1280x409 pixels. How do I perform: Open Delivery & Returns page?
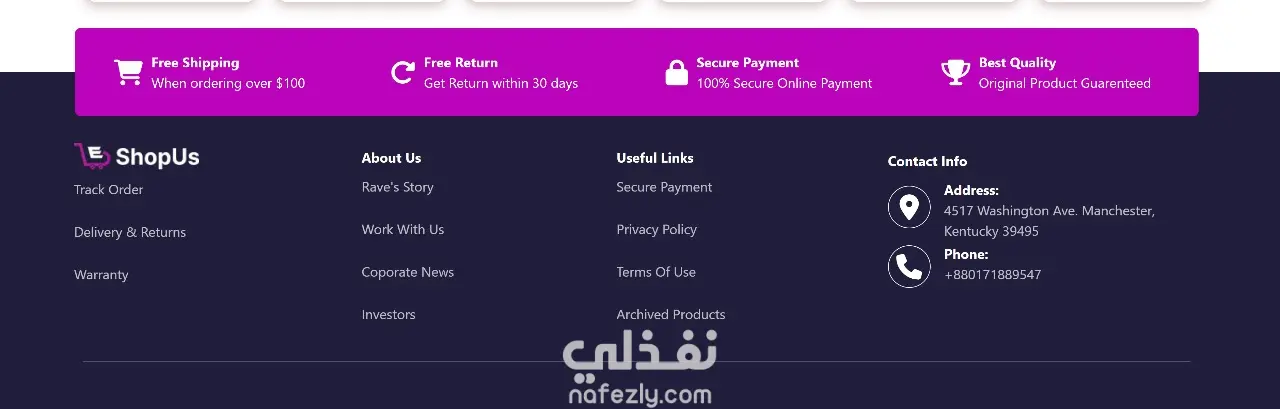pos(130,232)
